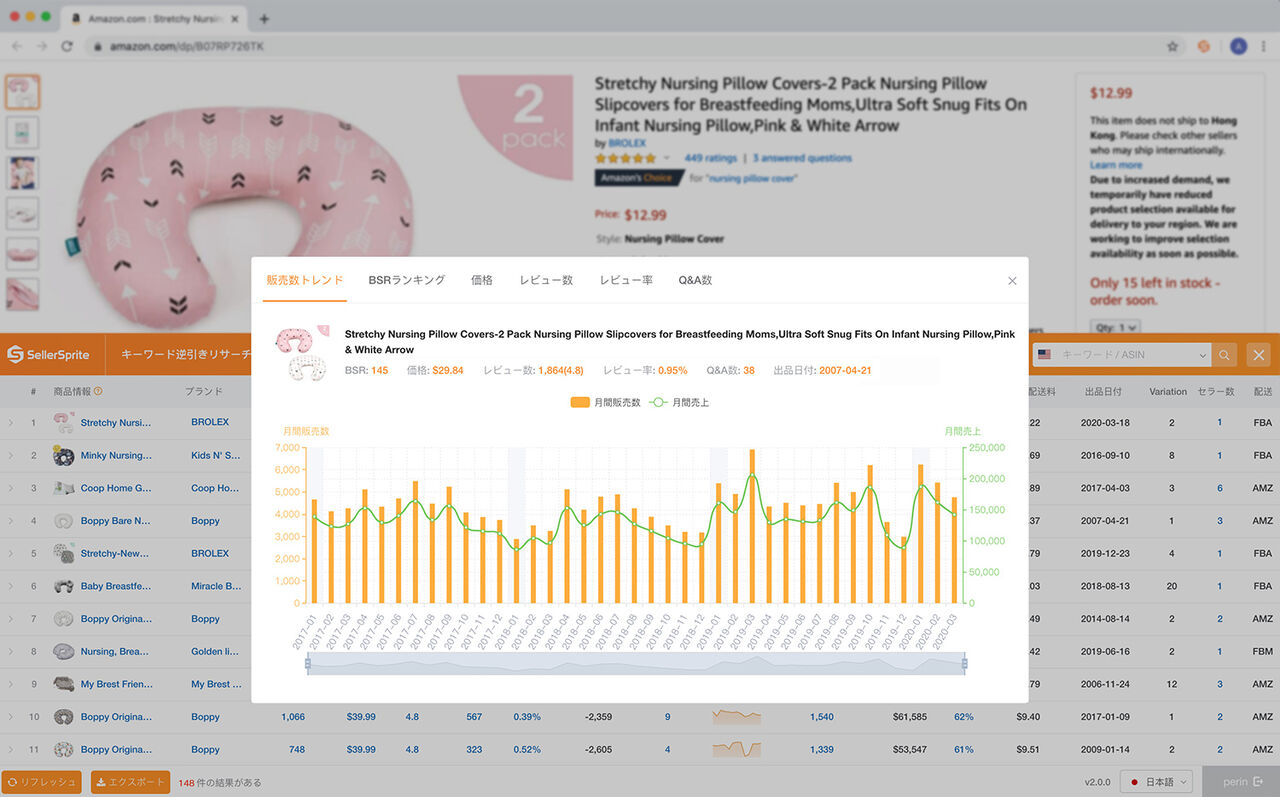Close the SellerSprite panel with the X

click(1259, 355)
